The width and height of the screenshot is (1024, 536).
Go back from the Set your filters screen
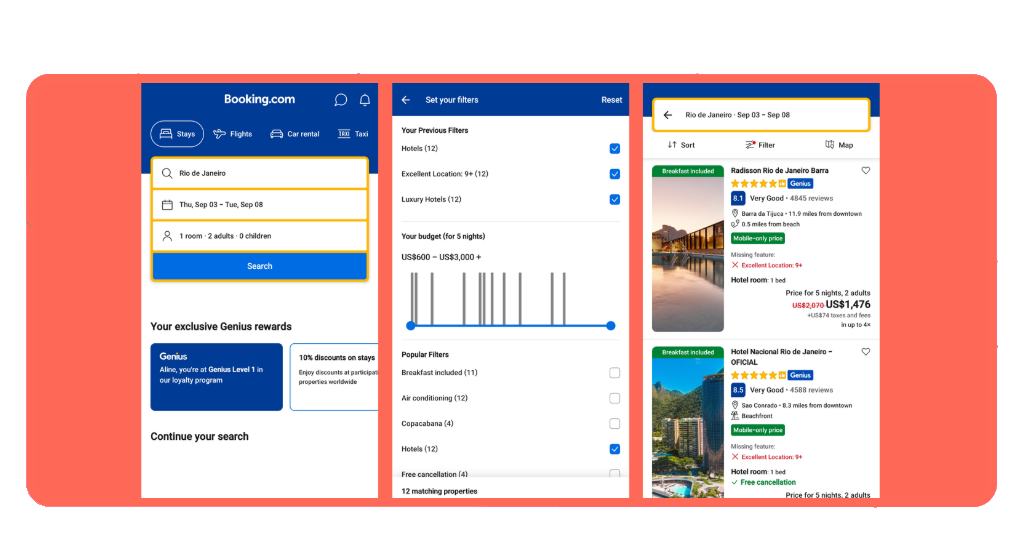pyautogui.click(x=406, y=100)
